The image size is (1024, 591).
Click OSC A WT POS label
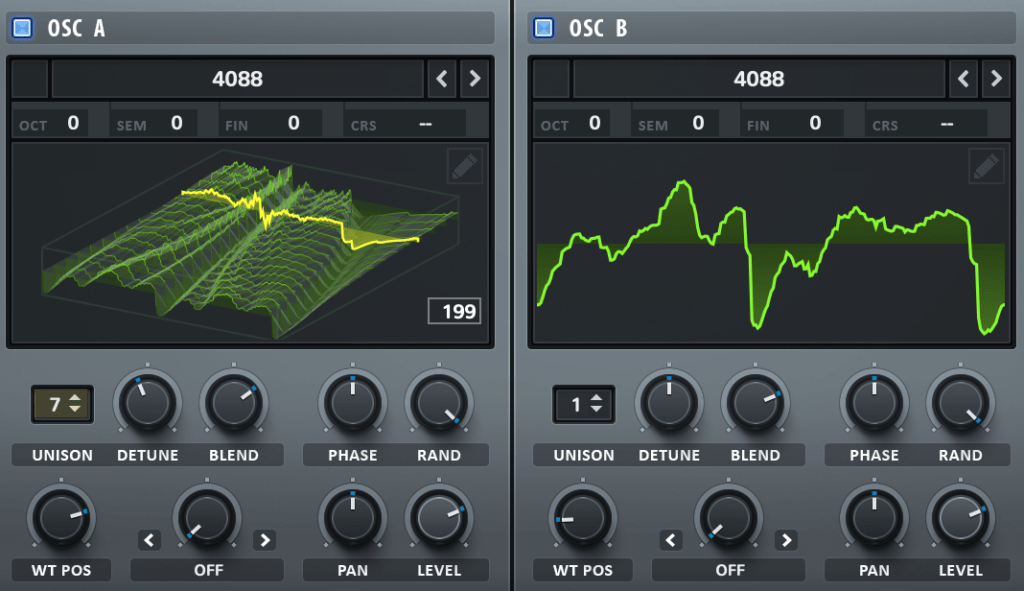pyautogui.click(x=61, y=570)
